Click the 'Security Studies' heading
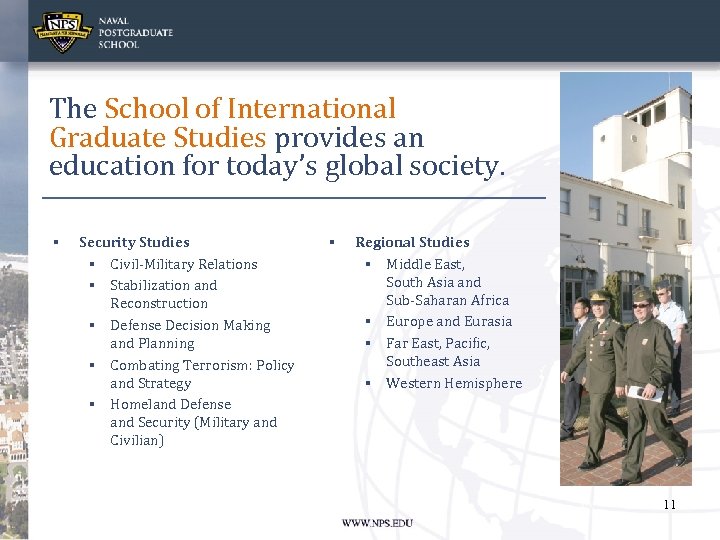The height and width of the screenshot is (540, 720). (134, 242)
